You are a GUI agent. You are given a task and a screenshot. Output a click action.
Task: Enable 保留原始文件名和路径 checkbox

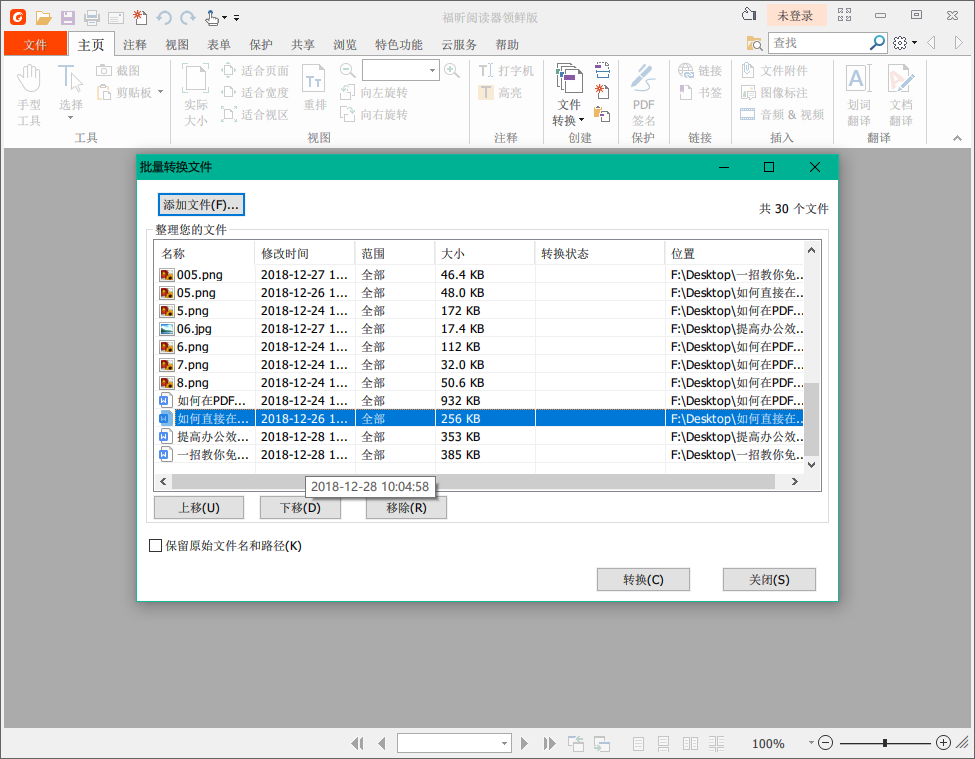[x=155, y=546]
